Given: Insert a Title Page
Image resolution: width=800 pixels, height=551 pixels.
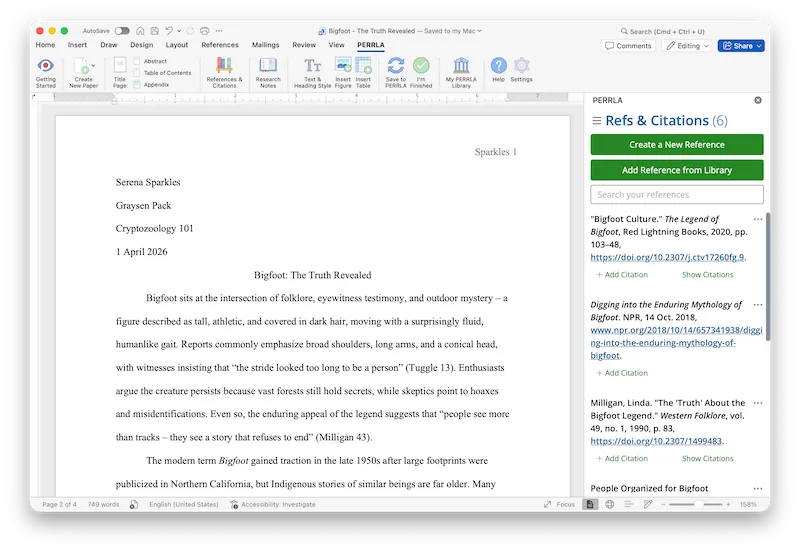Looking at the screenshot, I should tap(119, 72).
